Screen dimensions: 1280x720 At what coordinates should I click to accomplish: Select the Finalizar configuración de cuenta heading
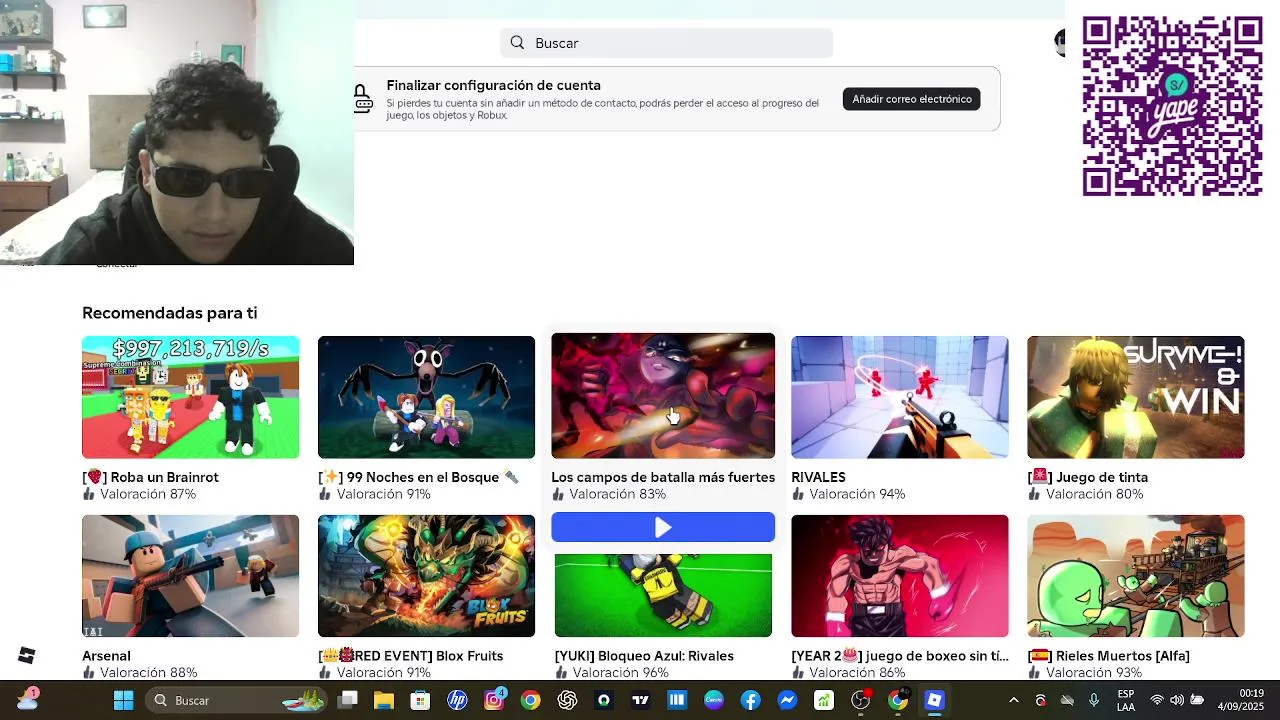[x=494, y=85]
